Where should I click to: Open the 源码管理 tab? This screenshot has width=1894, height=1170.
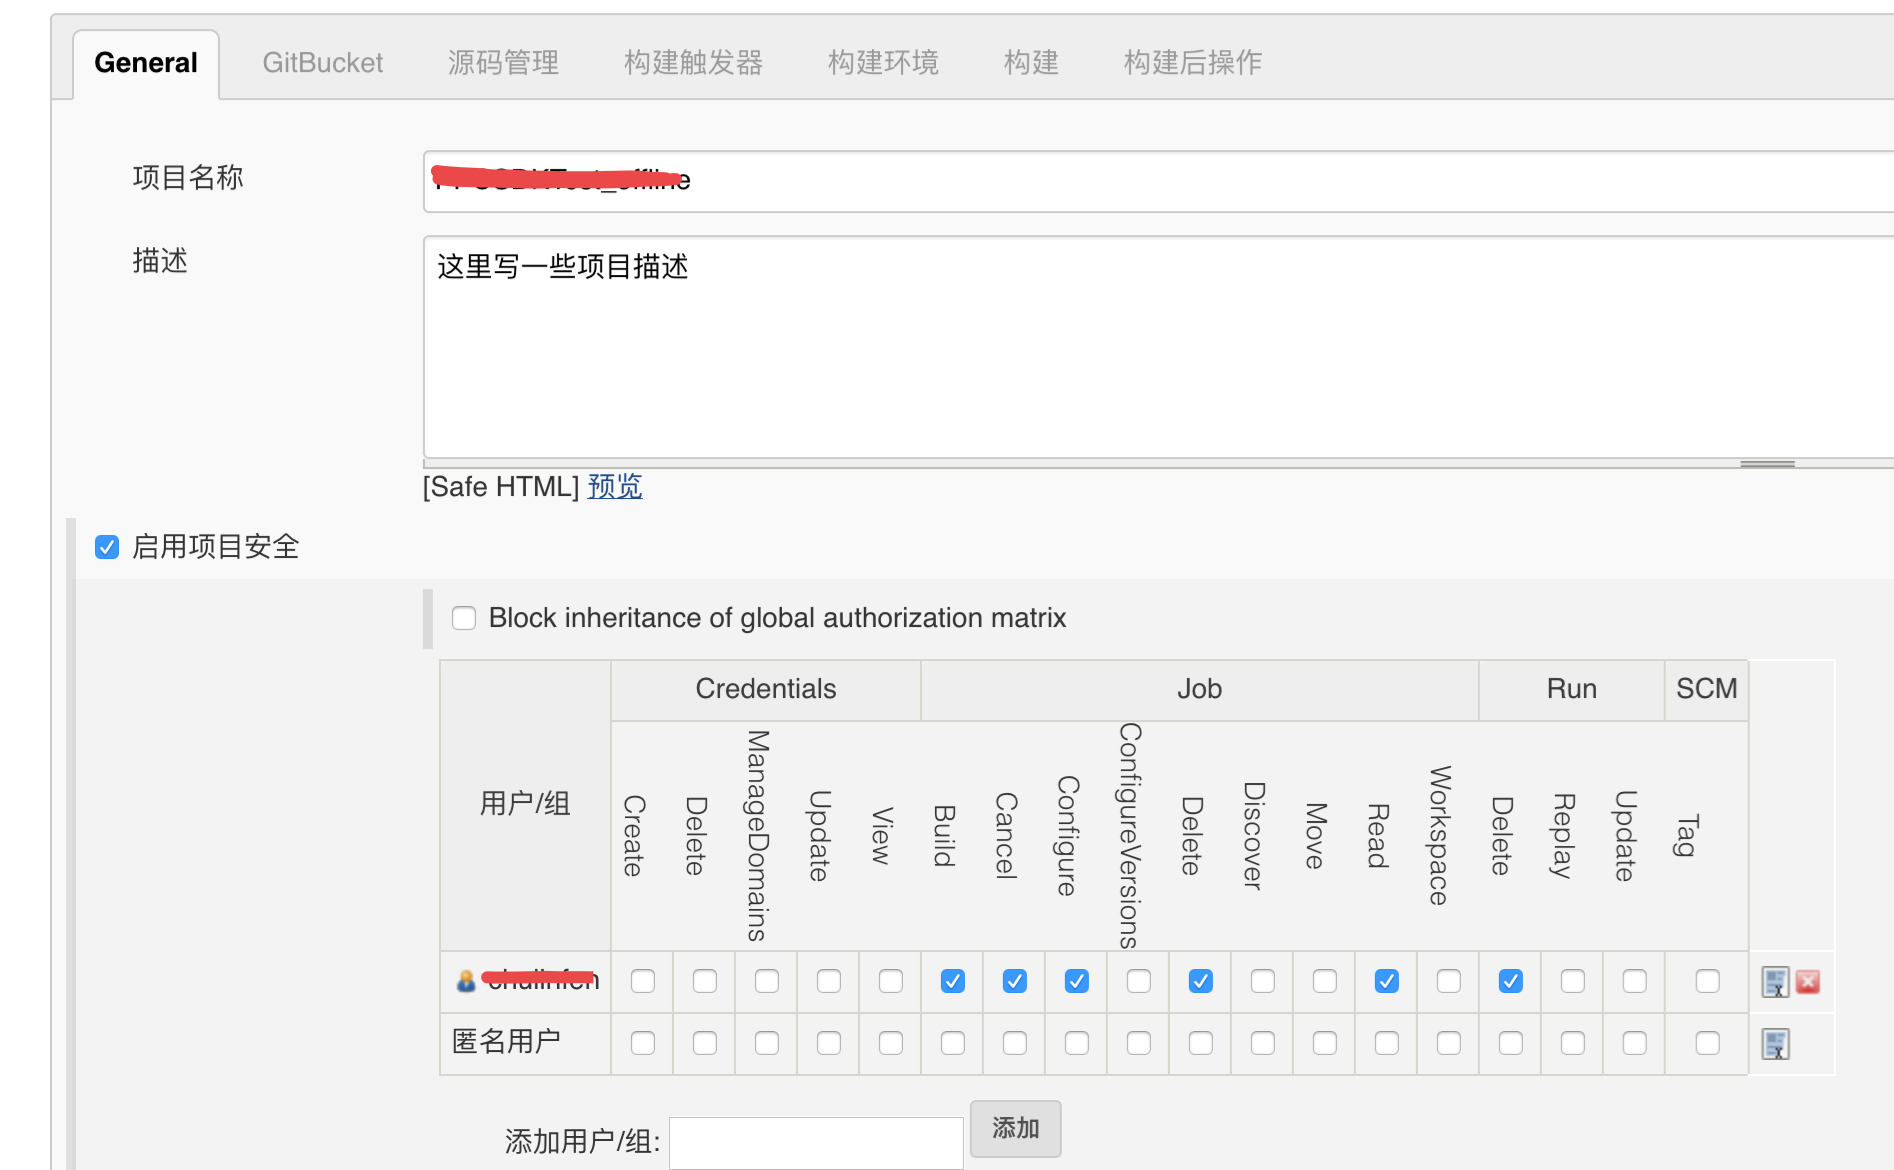coord(503,63)
